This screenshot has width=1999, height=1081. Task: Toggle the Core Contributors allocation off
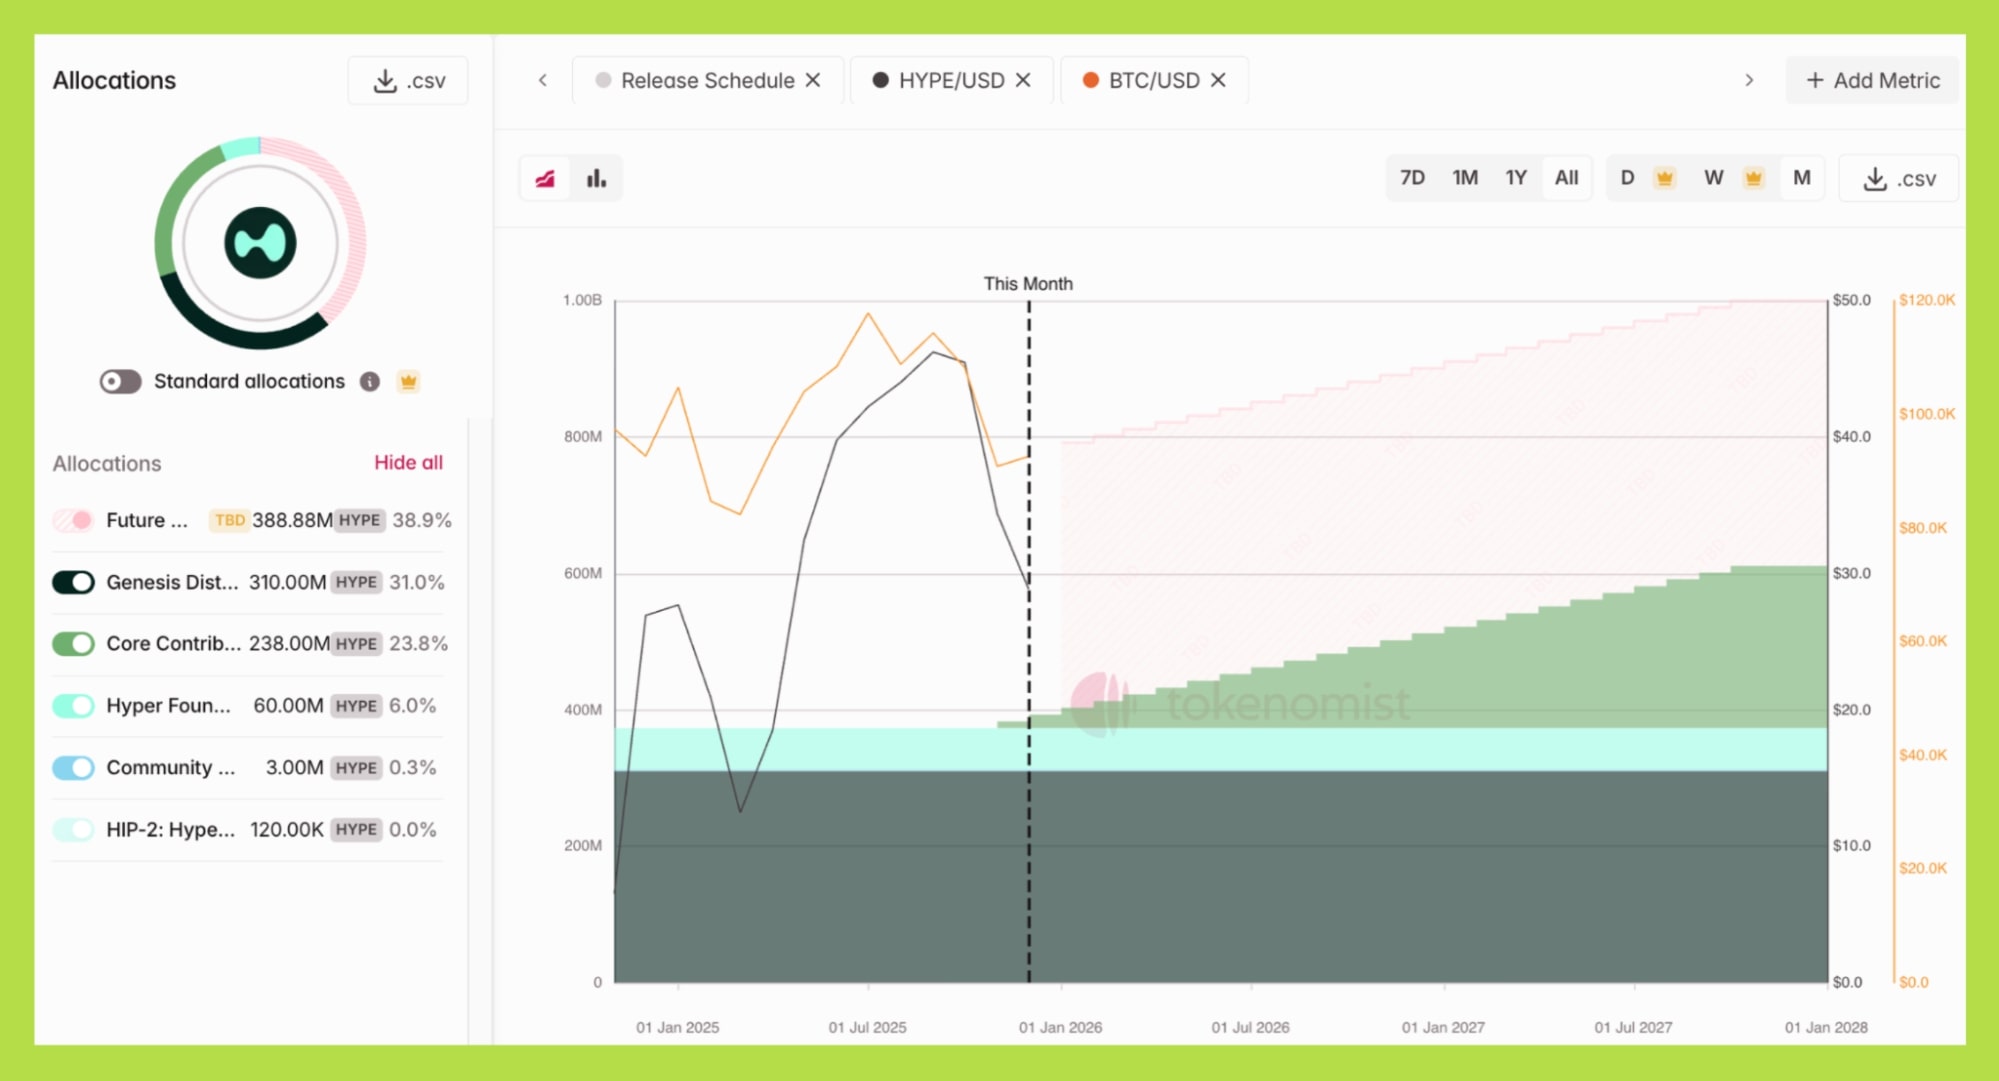[x=73, y=644]
